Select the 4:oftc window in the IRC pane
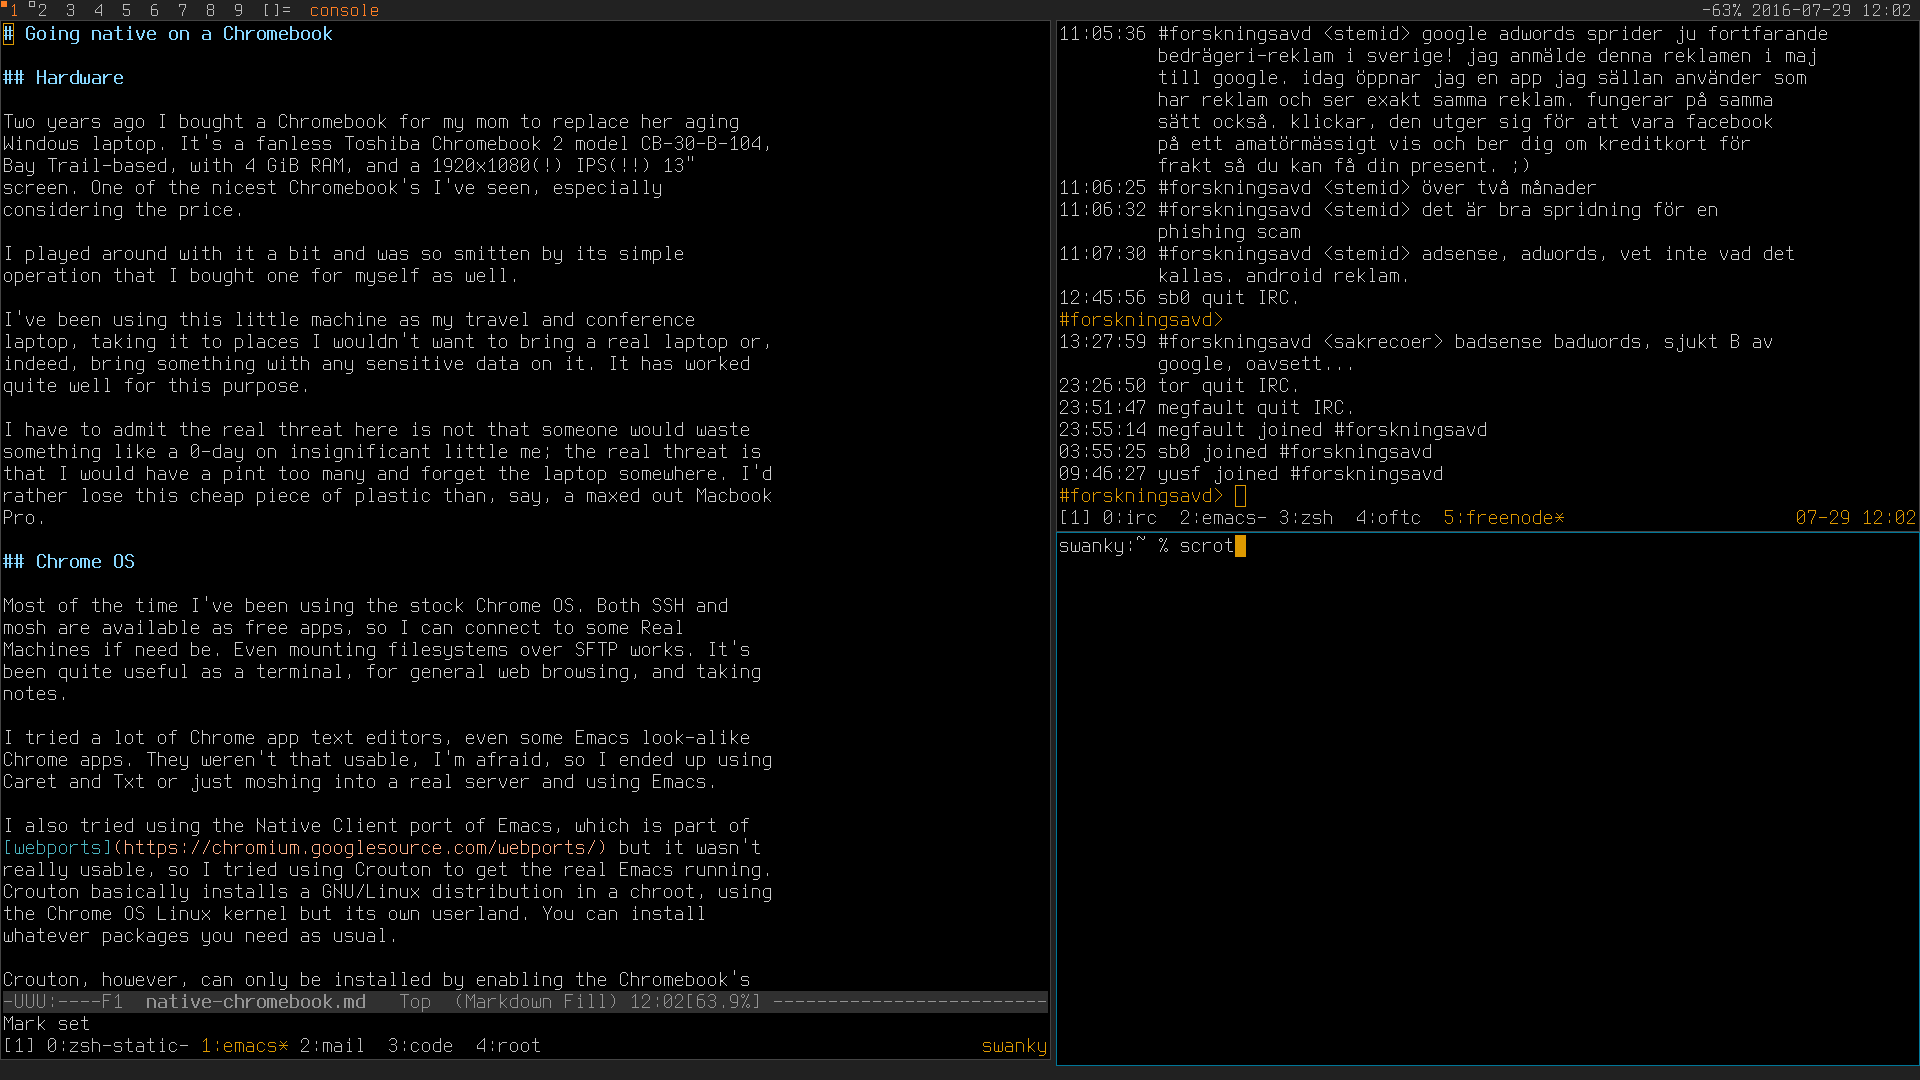 [x=1390, y=518]
